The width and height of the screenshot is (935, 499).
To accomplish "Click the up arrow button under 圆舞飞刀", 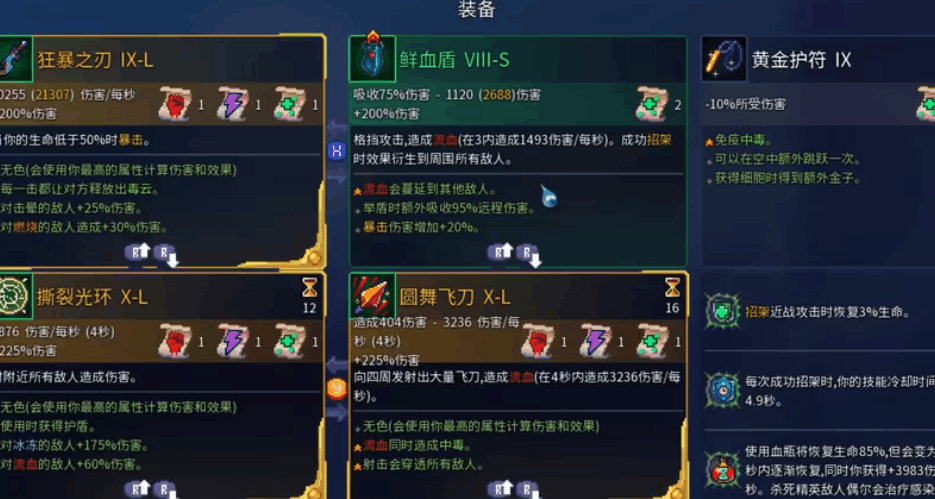I will pos(500,489).
